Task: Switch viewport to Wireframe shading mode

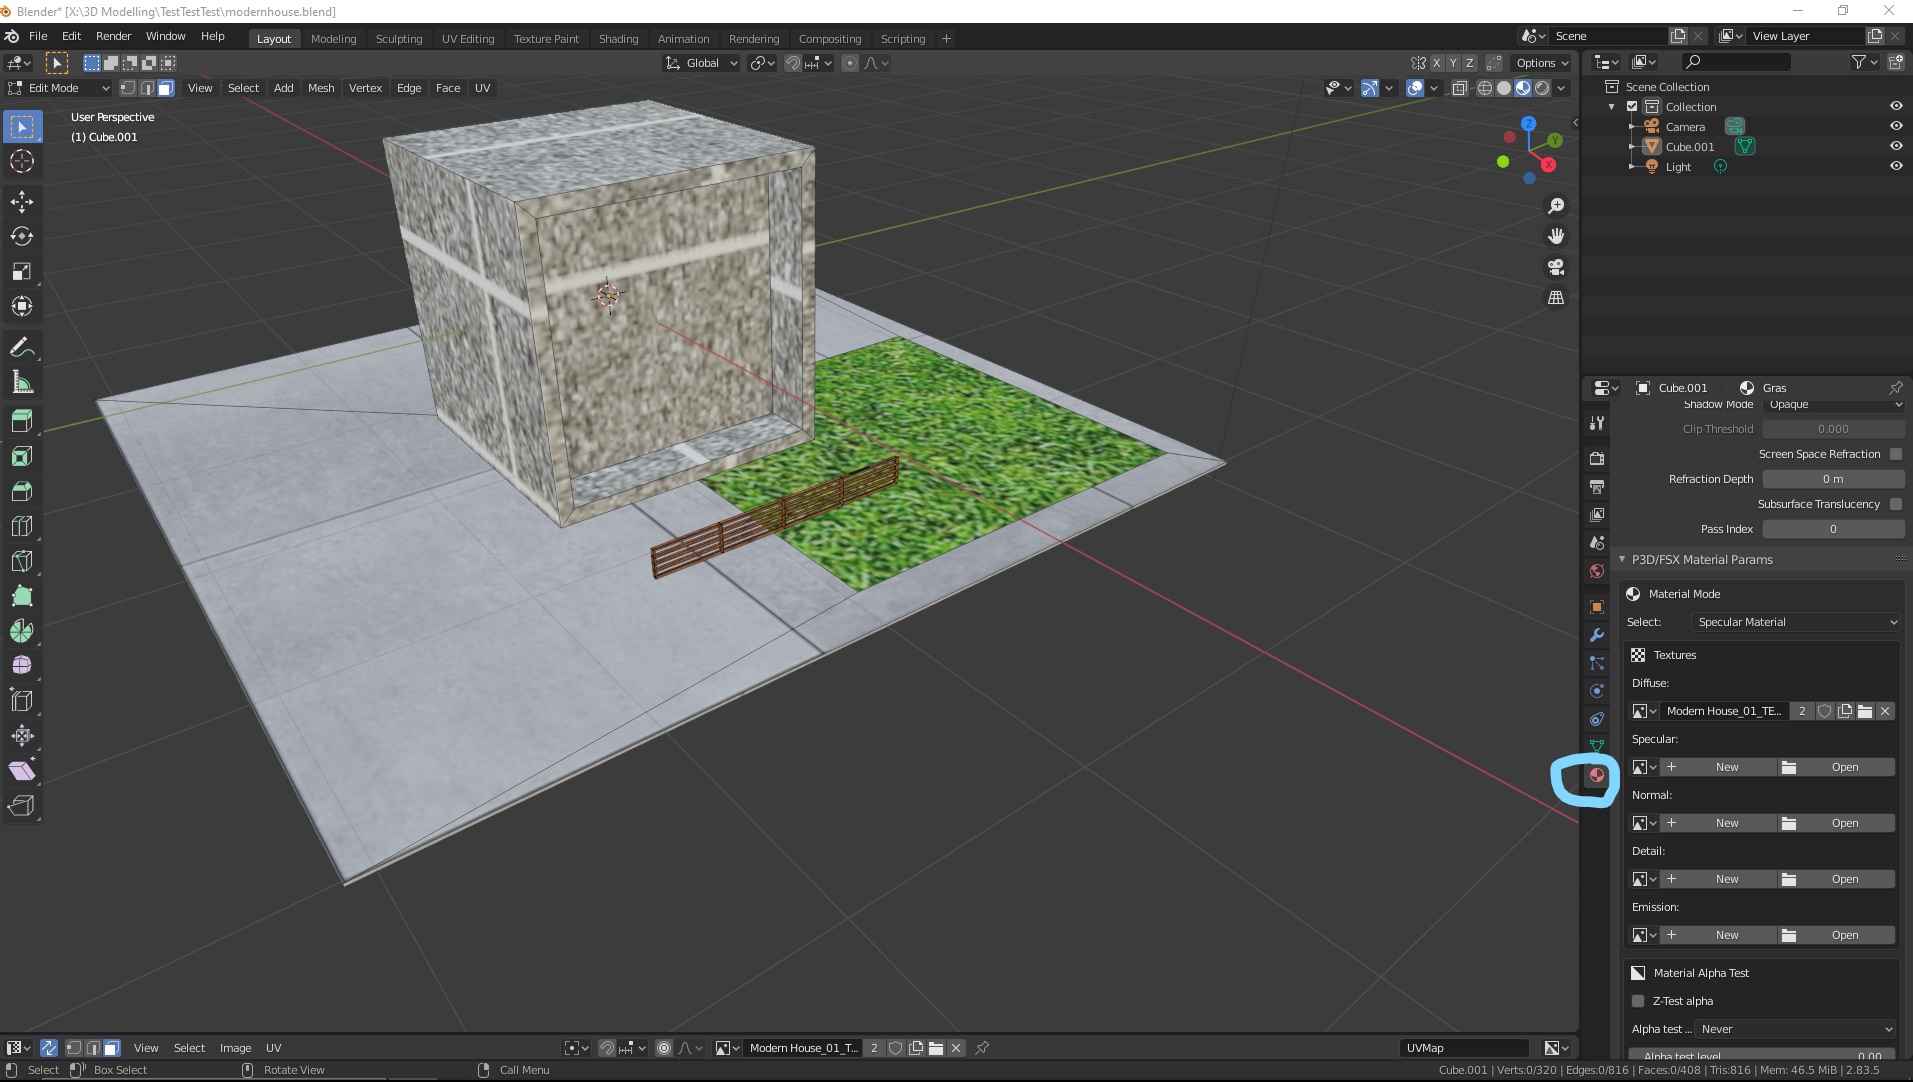Action: 1485,88
